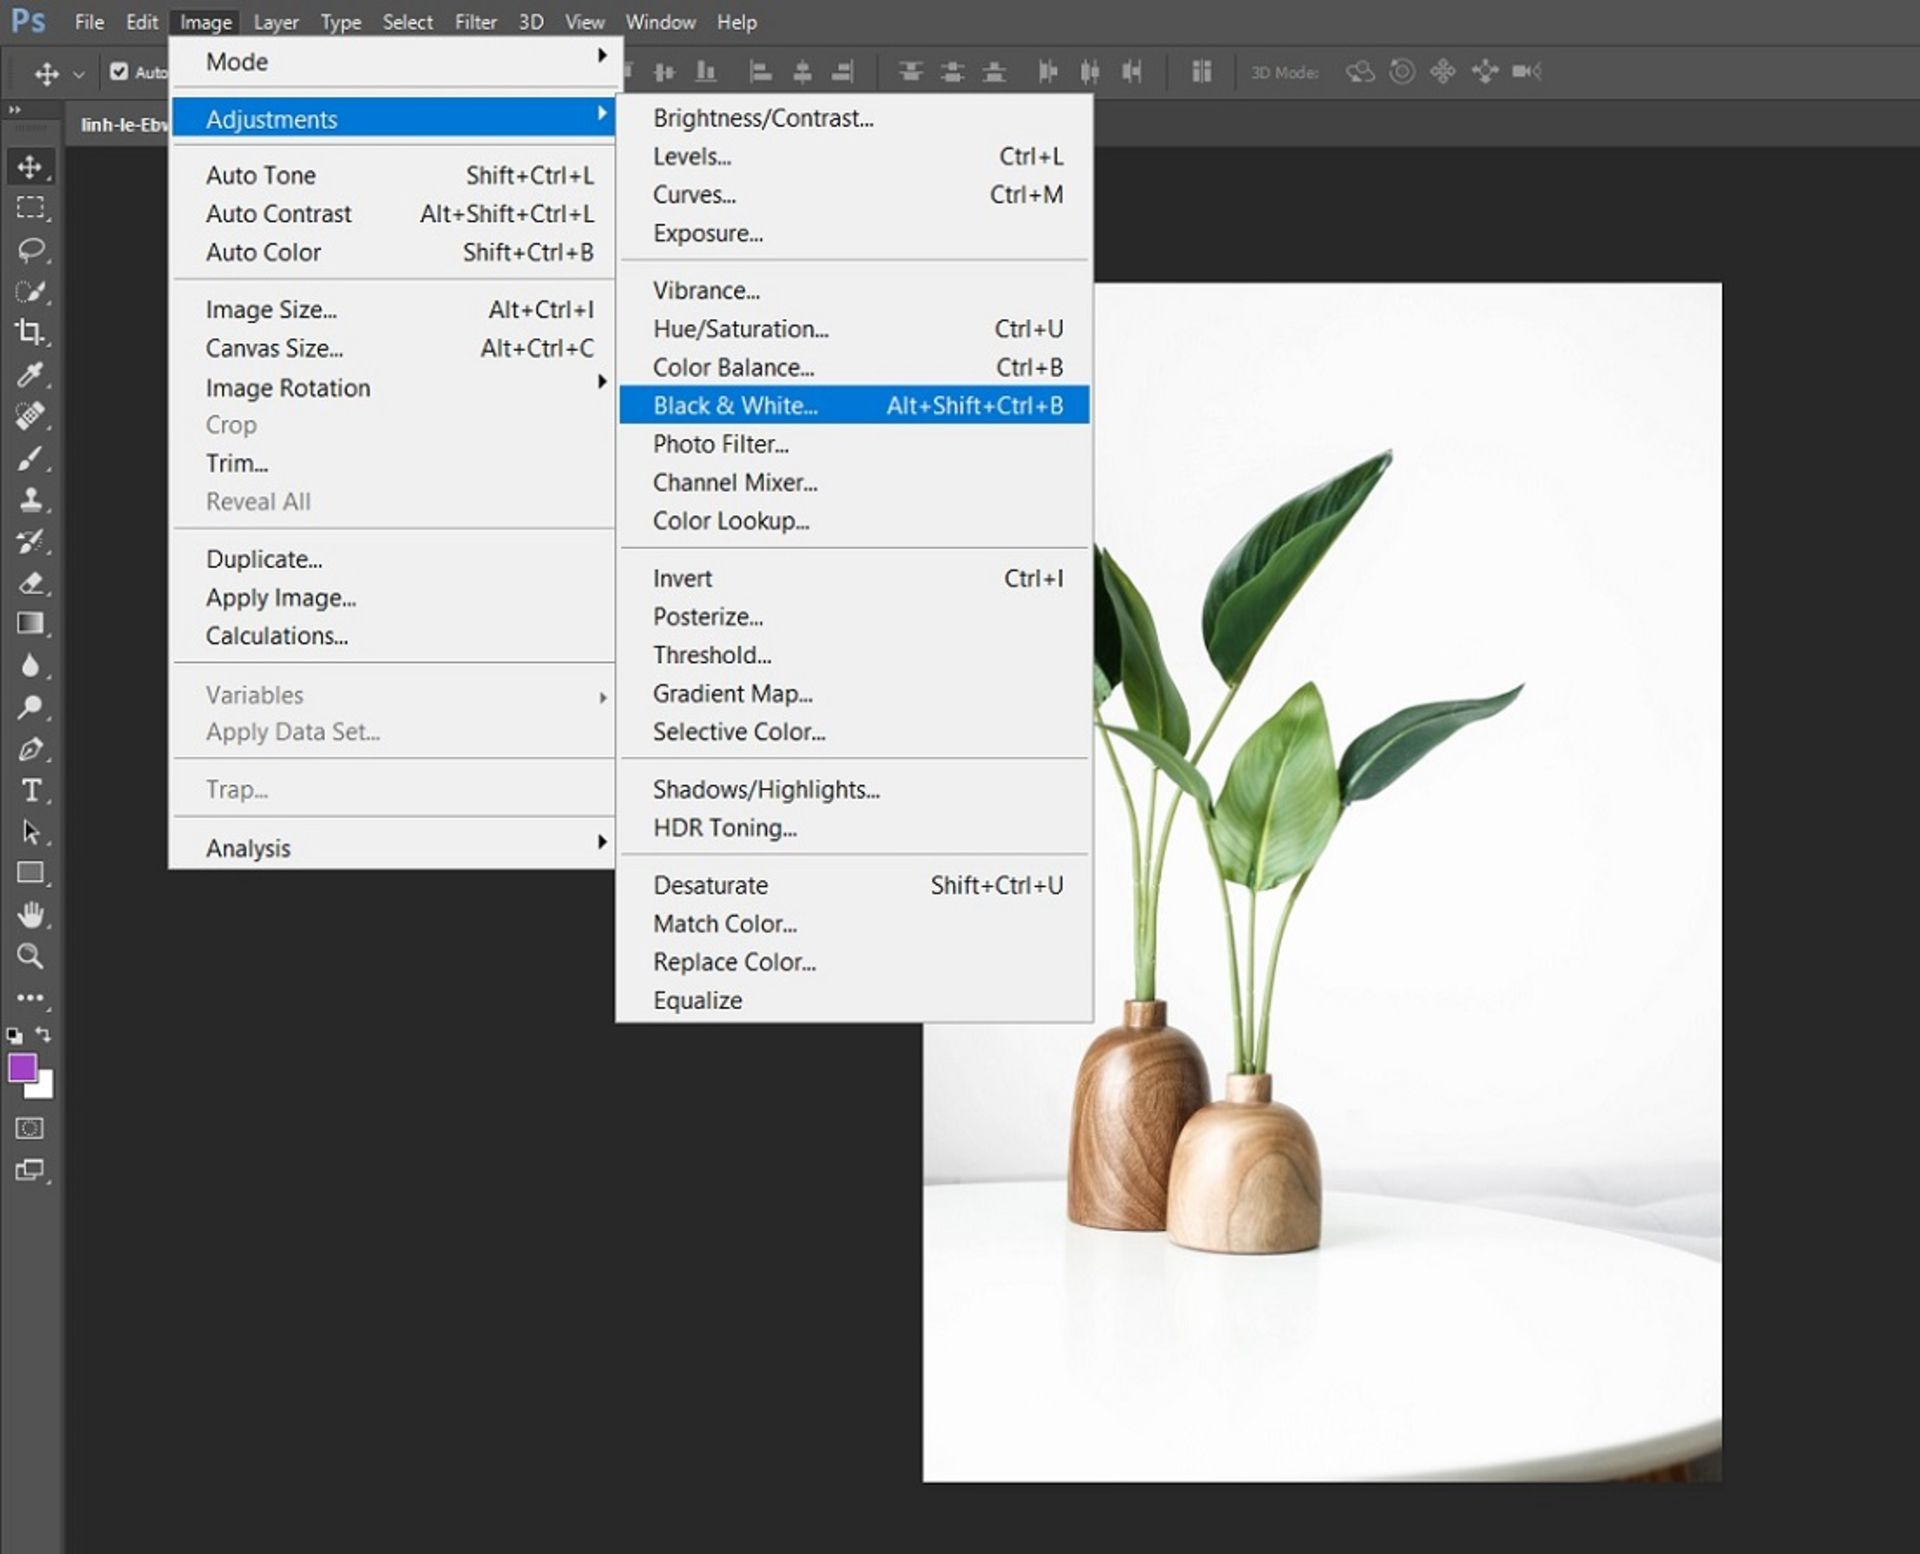Choose the Brush tool
Image resolution: width=1920 pixels, height=1554 pixels.
(30, 459)
